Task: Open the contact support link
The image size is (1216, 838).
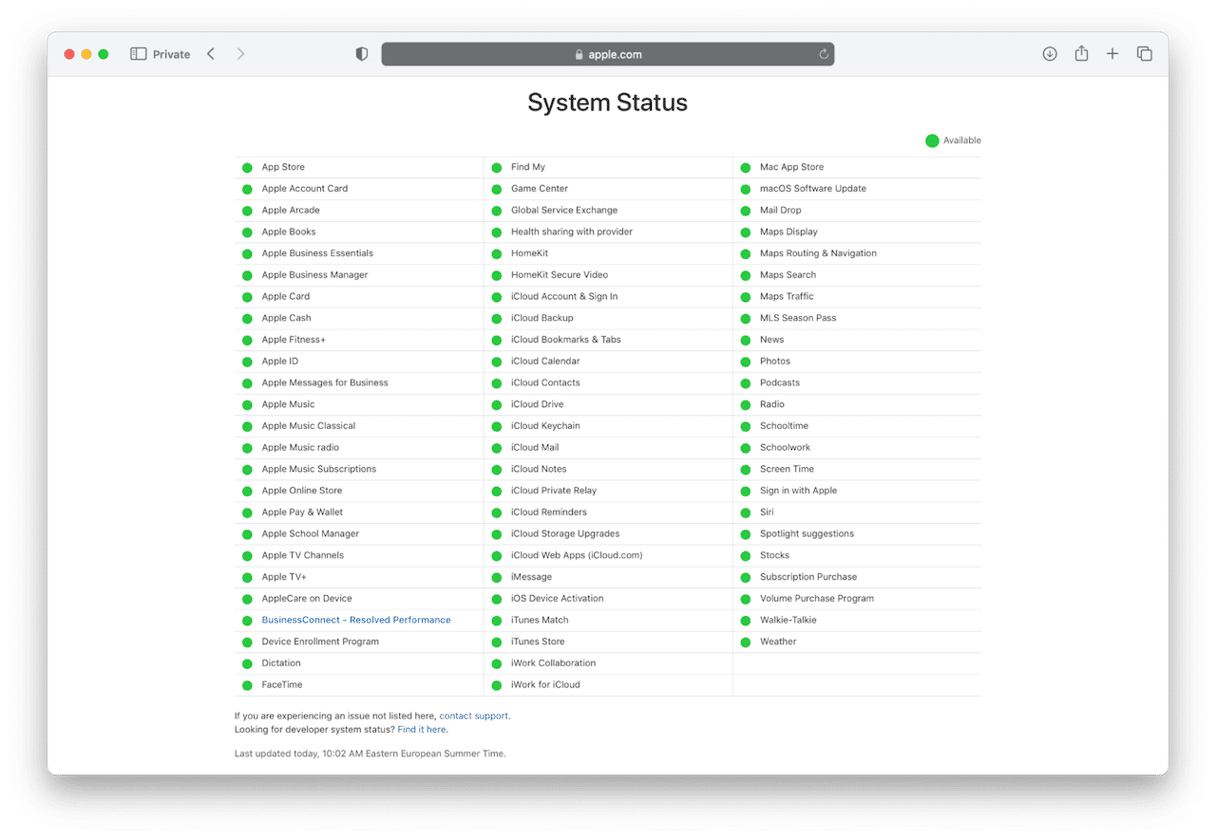Action: [x=473, y=716]
